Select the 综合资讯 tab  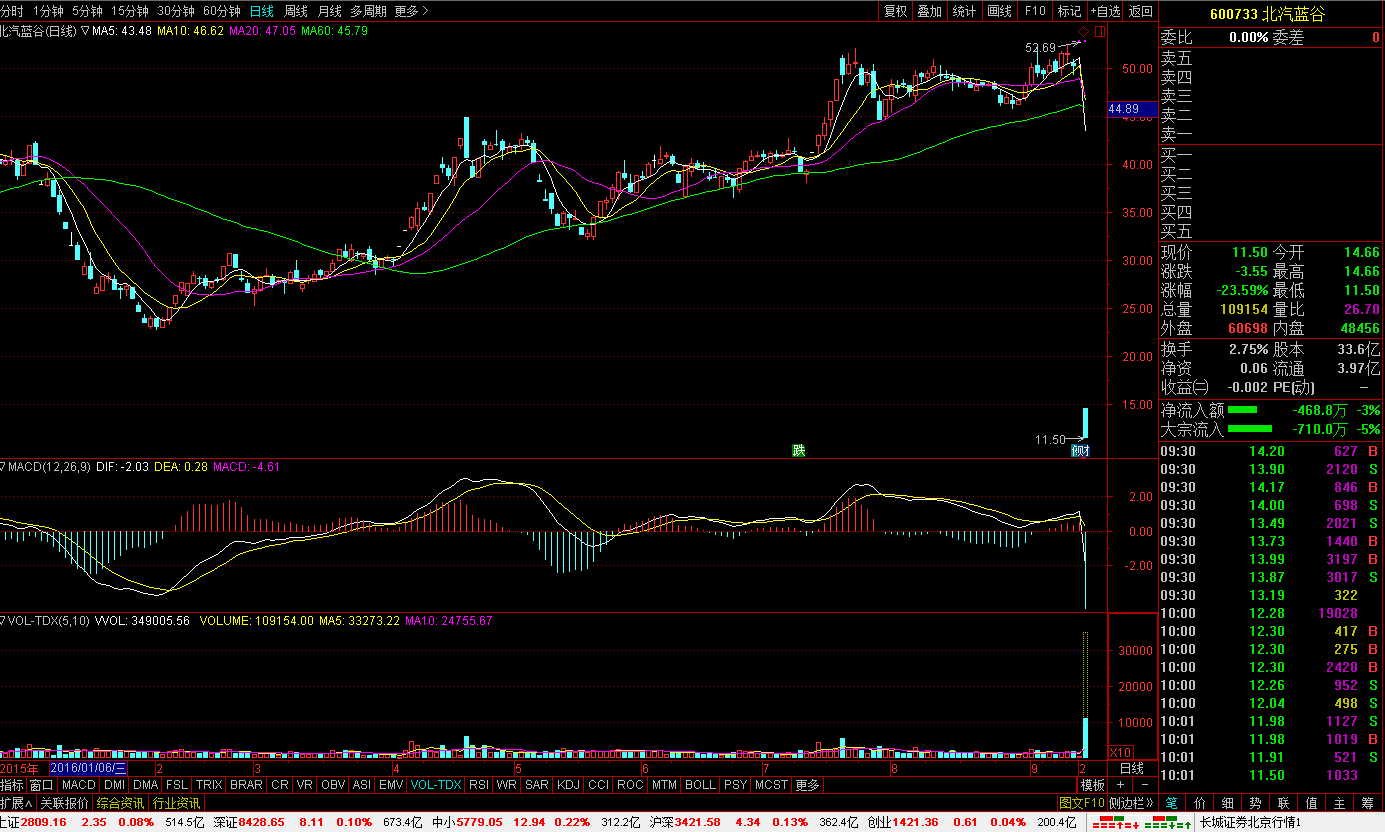(x=120, y=803)
